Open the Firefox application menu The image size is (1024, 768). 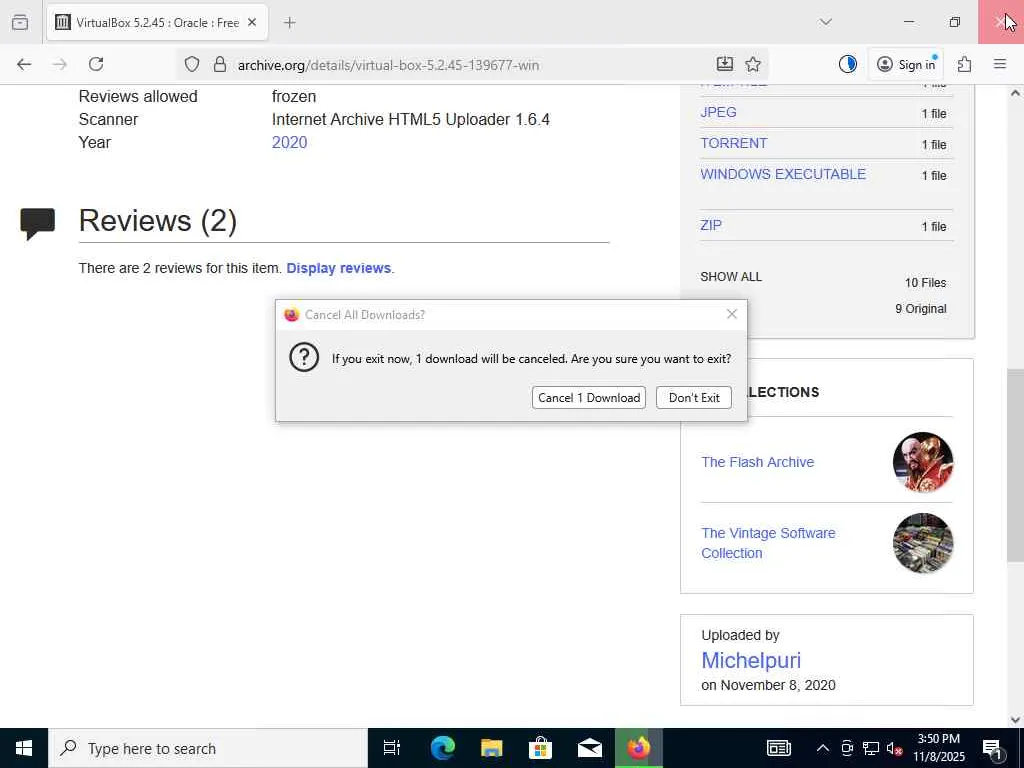(x=1000, y=64)
